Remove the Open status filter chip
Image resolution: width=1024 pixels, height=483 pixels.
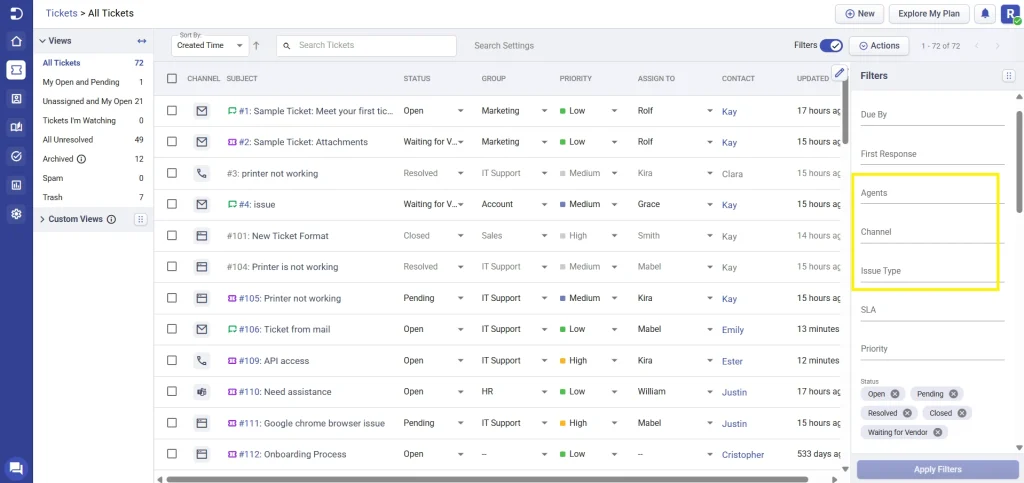pos(895,394)
